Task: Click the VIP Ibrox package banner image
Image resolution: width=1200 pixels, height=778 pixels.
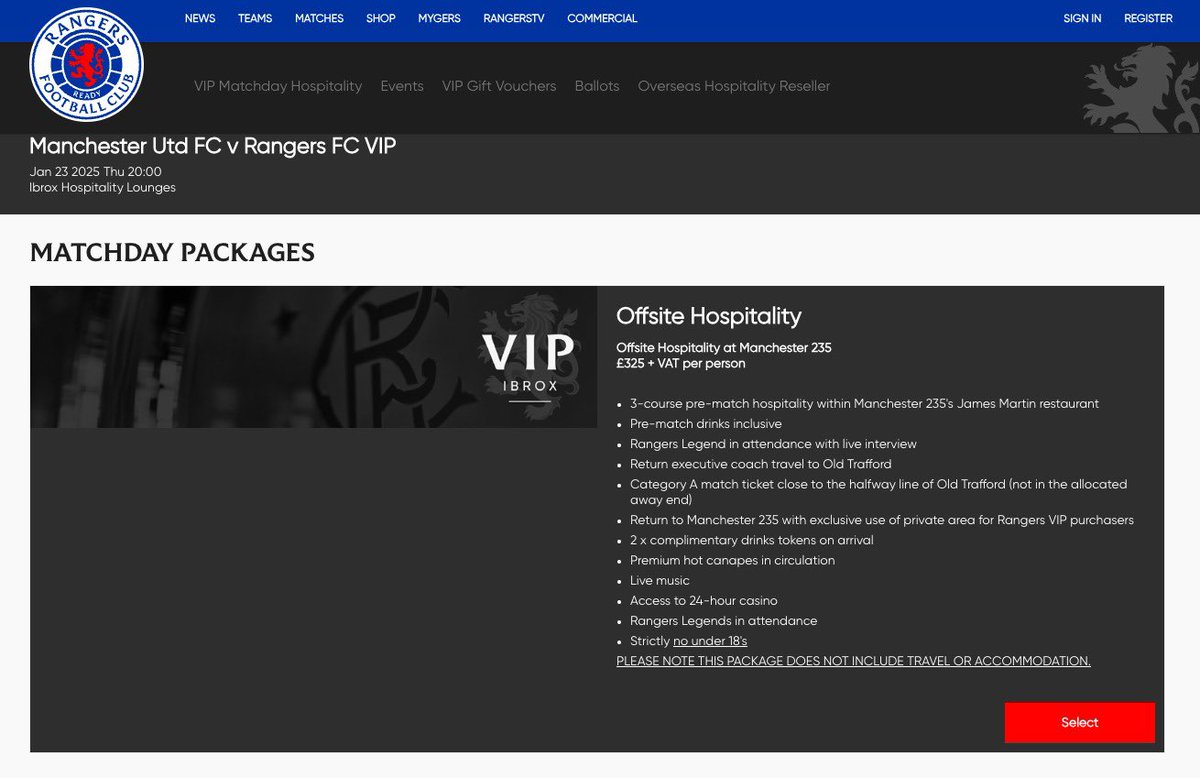Action: 314,357
